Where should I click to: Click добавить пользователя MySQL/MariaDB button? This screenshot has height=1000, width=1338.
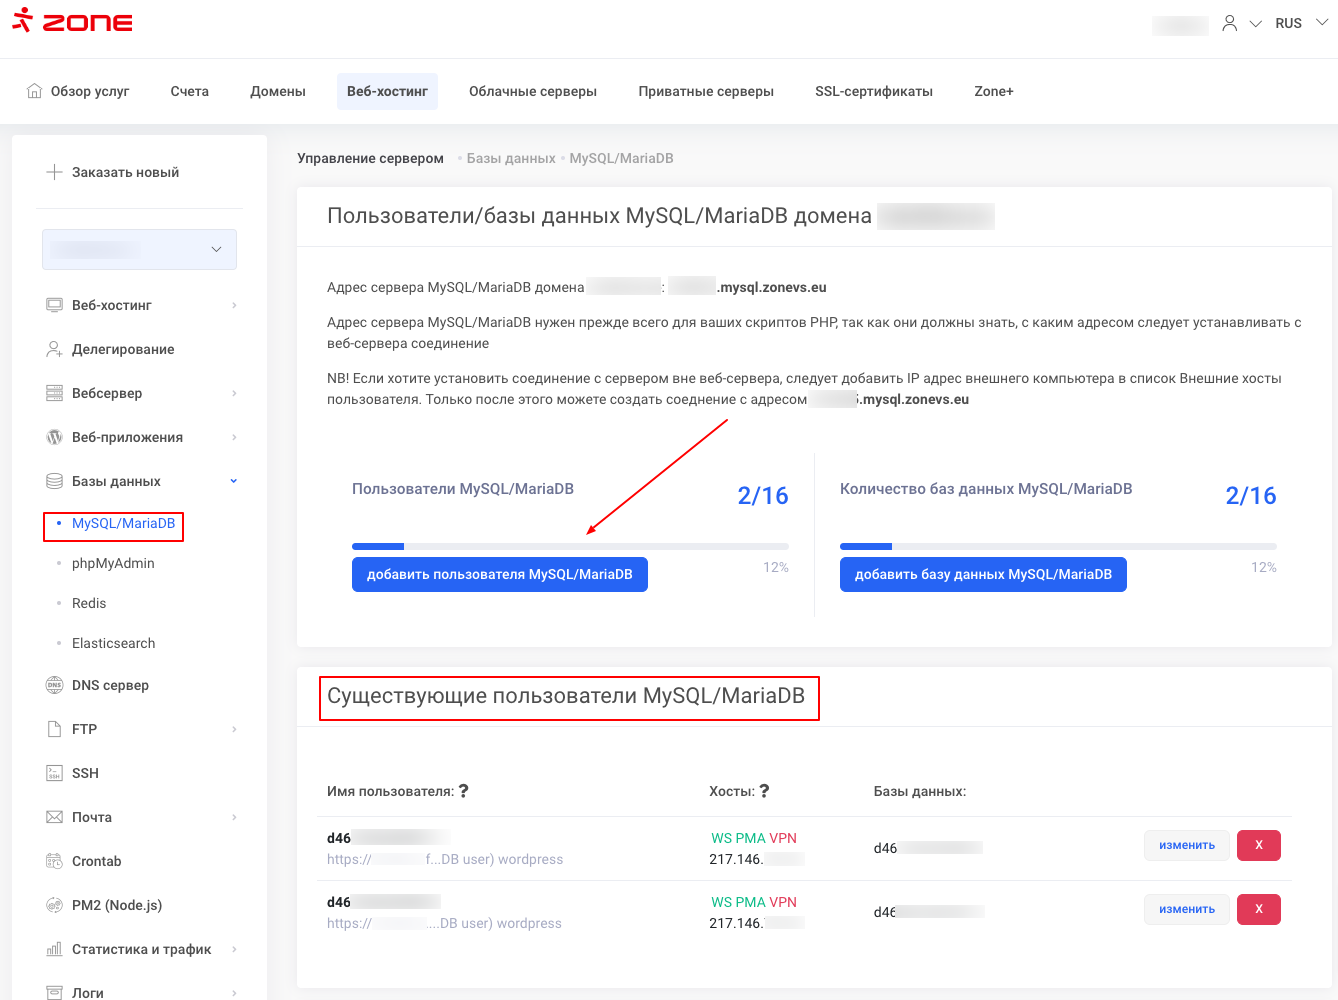(499, 574)
